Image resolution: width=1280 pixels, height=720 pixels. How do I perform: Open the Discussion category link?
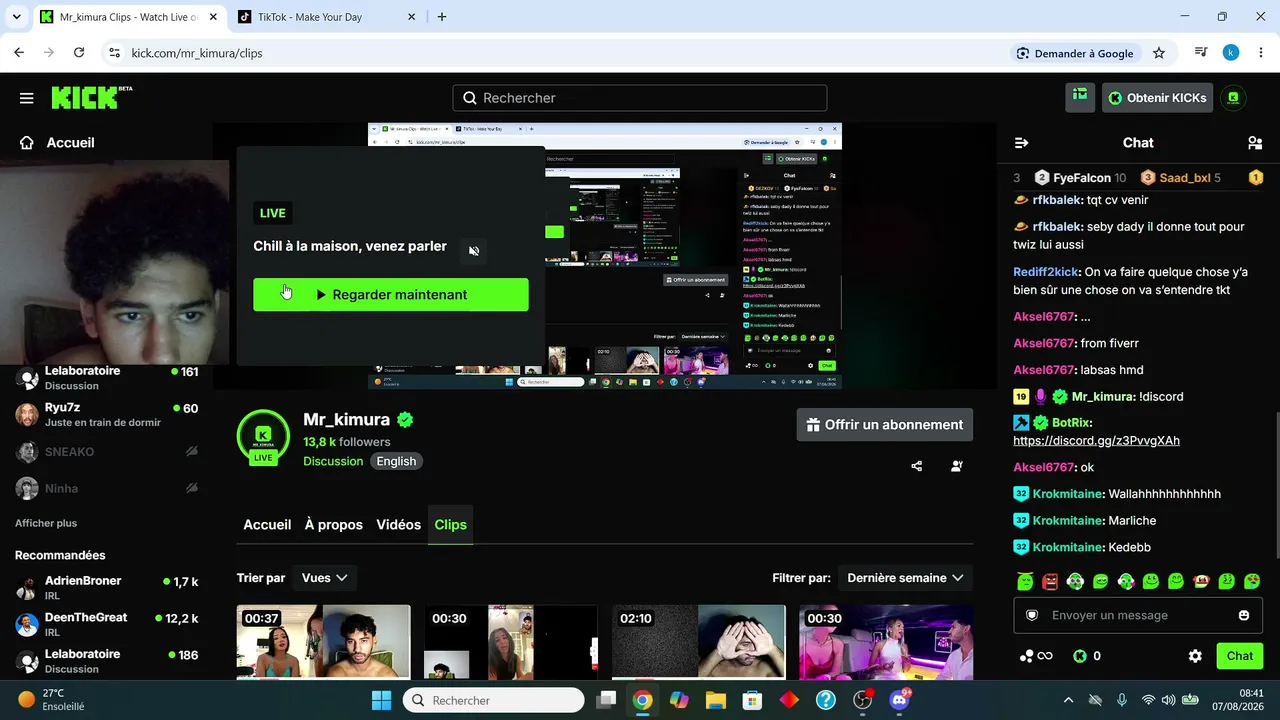click(x=333, y=461)
